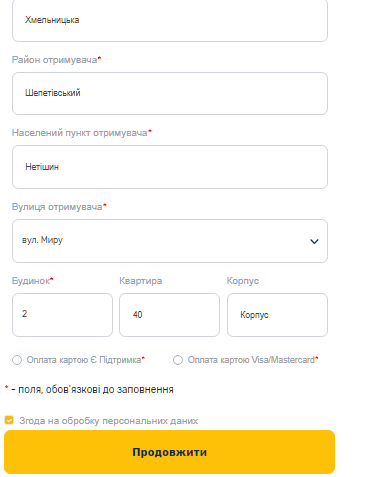This screenshot has width=366, height=477.
Task: Click the Згода на обробку персональних даних text
Action: (109, 421)
